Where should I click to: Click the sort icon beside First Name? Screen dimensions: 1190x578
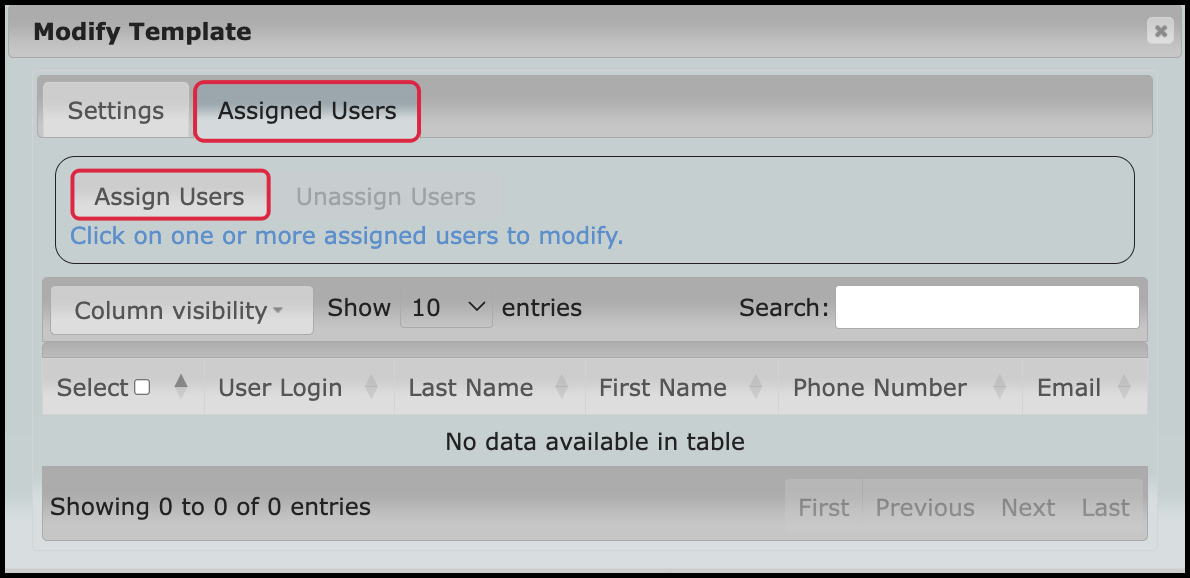pos(756,387)
